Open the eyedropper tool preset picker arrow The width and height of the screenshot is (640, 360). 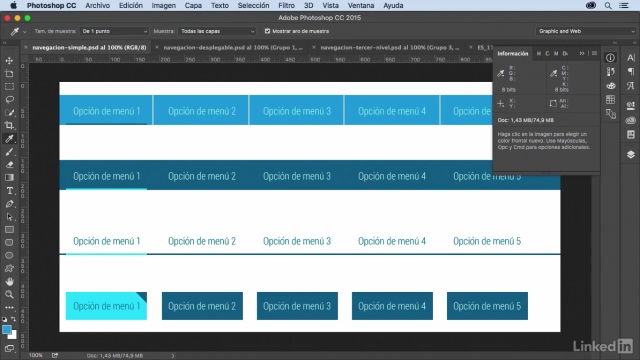click(x=25, y=31)
